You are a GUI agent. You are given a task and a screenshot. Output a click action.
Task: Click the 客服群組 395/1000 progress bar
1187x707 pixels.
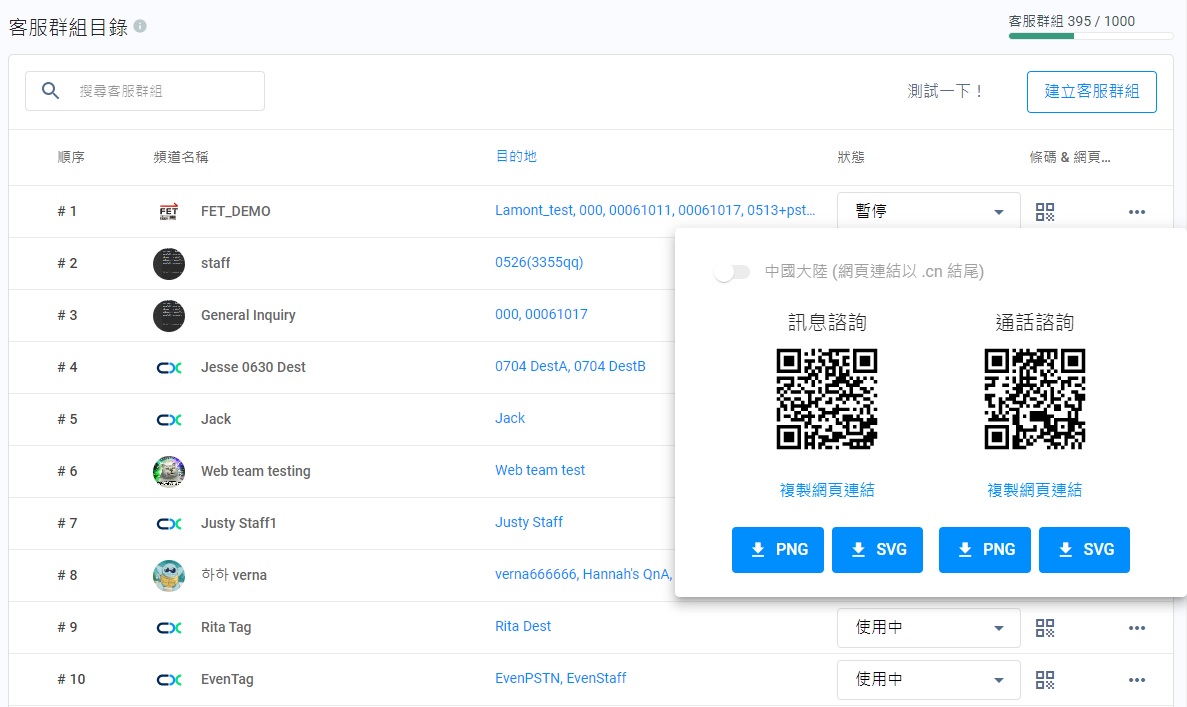(x=1090, y=36)
